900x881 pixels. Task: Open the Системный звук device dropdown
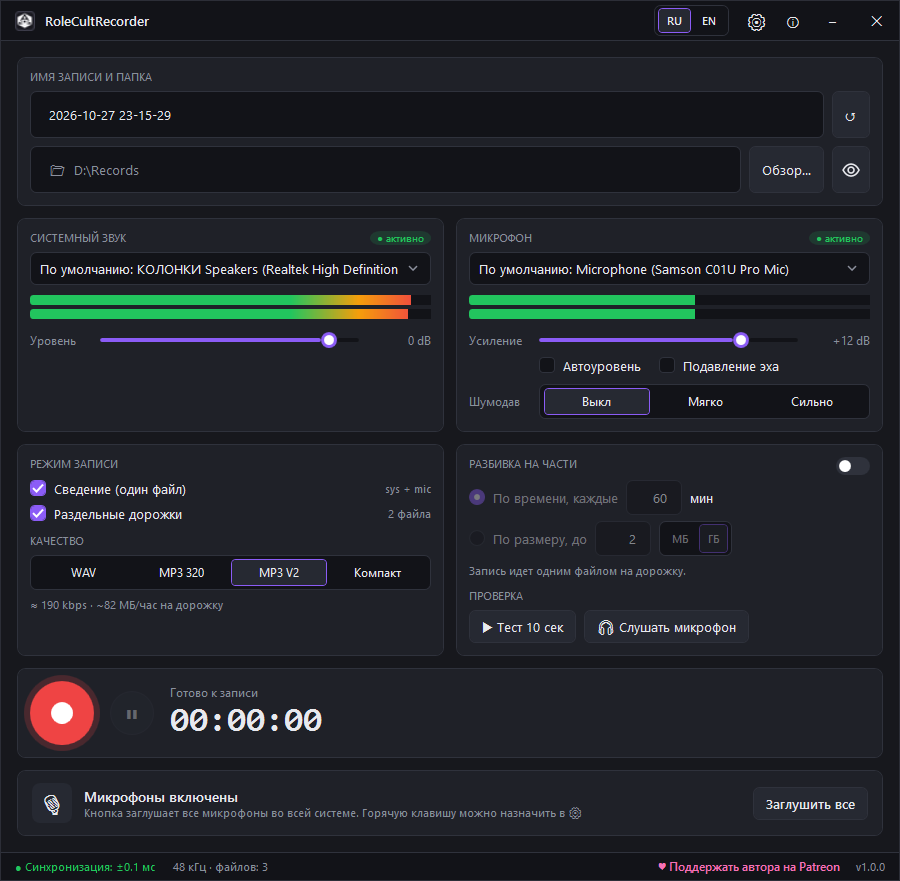[x=230, y=269]
